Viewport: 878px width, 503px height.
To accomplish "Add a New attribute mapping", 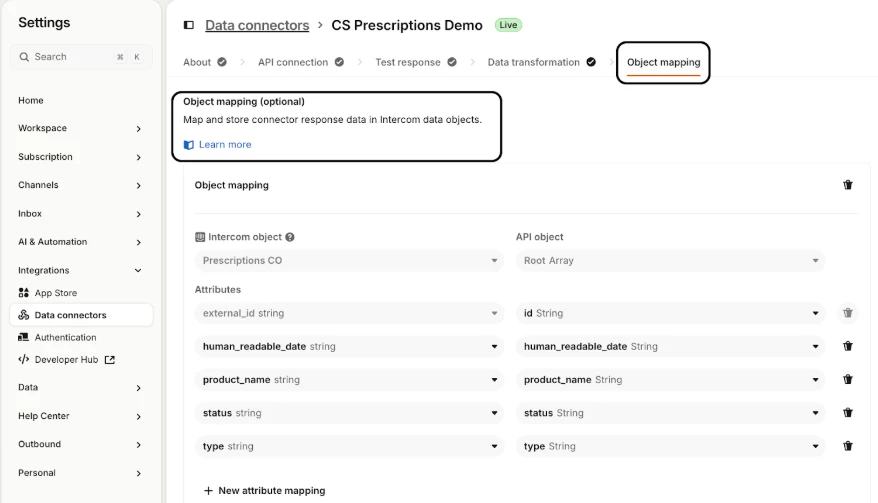I will click(264, 491).
